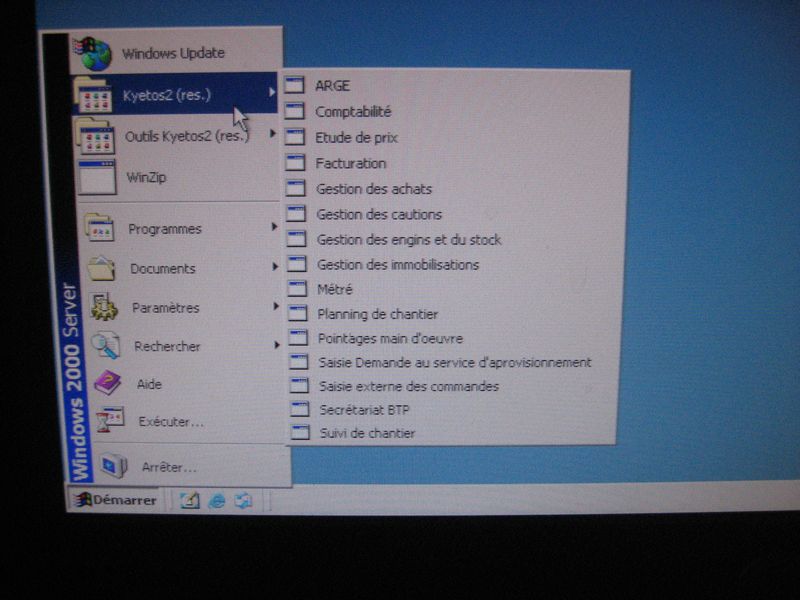This screenshot has width=800, height=600.
Task: Expand the Rechercher submenu arrow
Action: tap(277, 345)
